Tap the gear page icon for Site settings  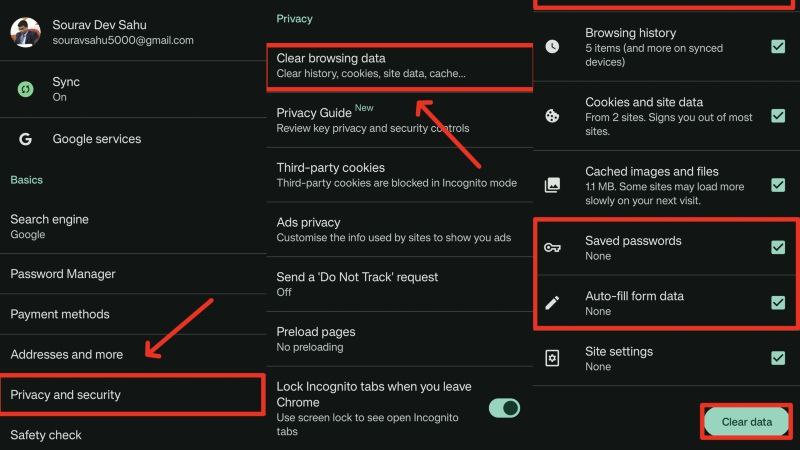point(552,358)
